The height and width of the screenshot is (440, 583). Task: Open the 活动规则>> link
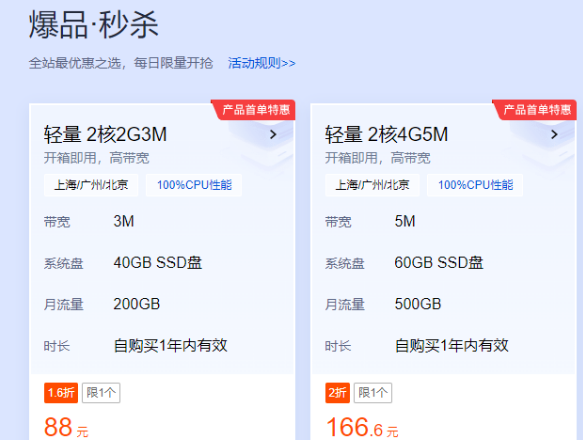[262, 63]
